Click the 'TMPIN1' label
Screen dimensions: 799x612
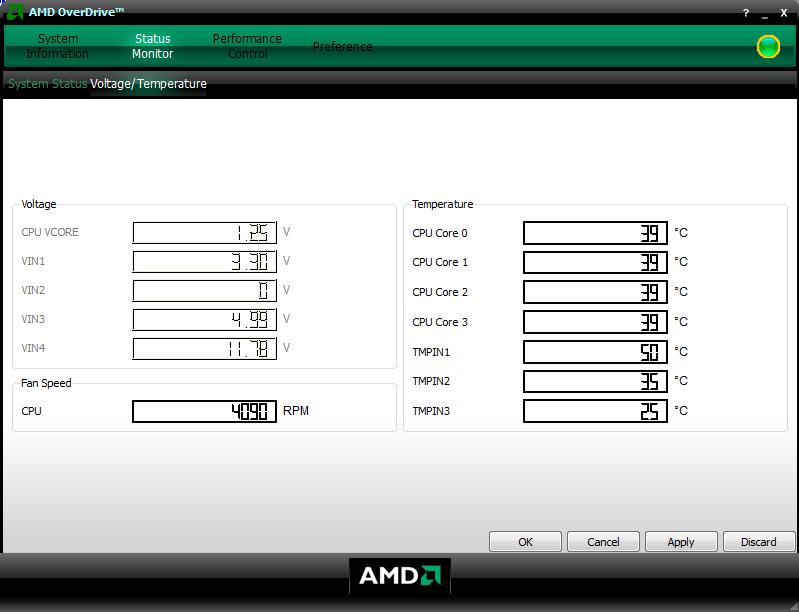tap(431, 353)
